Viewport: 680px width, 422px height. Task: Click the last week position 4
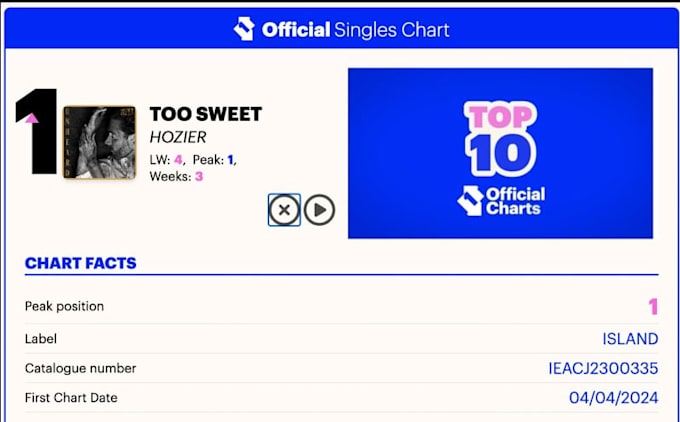[178, 160]
